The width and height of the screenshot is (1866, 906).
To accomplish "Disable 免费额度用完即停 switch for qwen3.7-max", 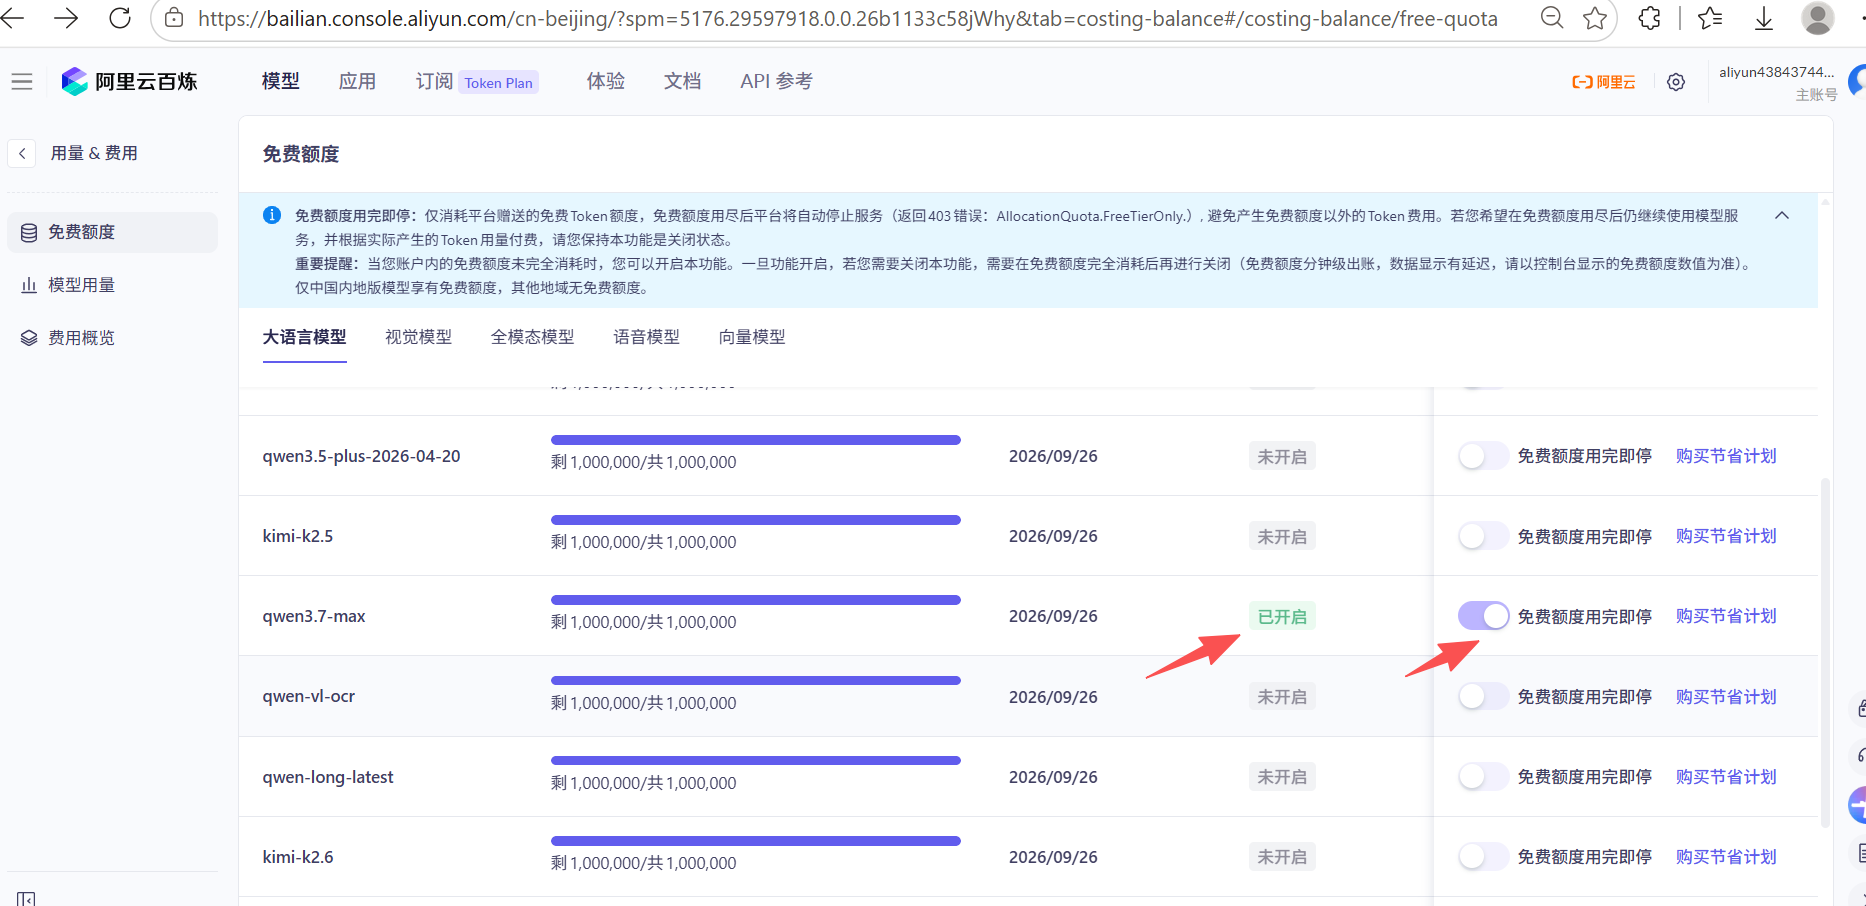I will (x=1483, y=616).
